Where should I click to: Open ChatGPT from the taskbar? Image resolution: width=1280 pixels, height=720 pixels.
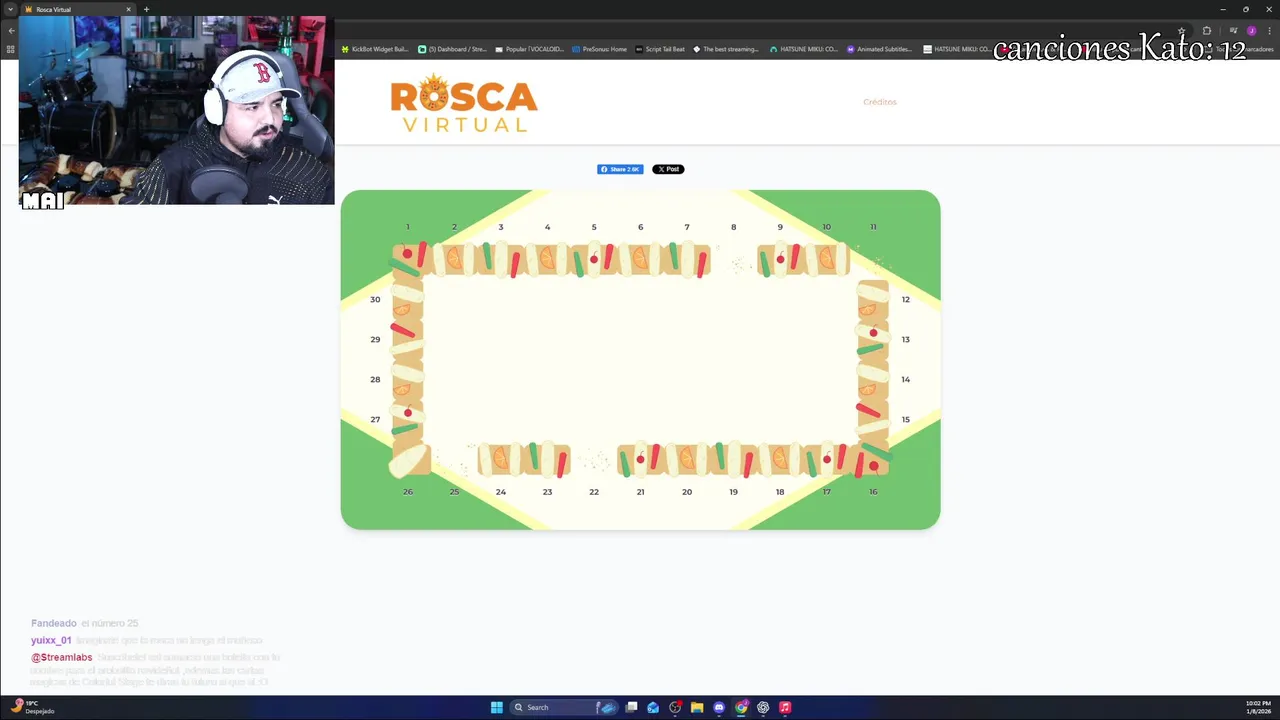click(x=763, y=707)
